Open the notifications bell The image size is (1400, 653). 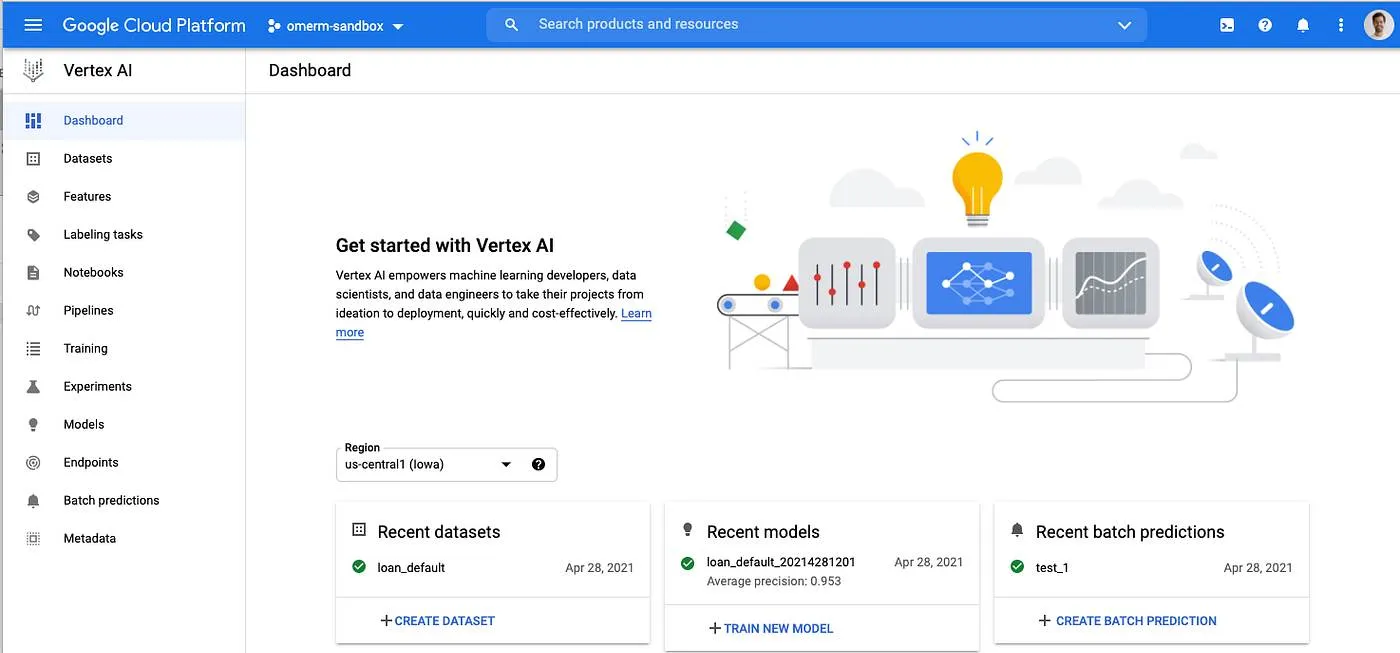pyautogui.click(x=1303, y=24)
